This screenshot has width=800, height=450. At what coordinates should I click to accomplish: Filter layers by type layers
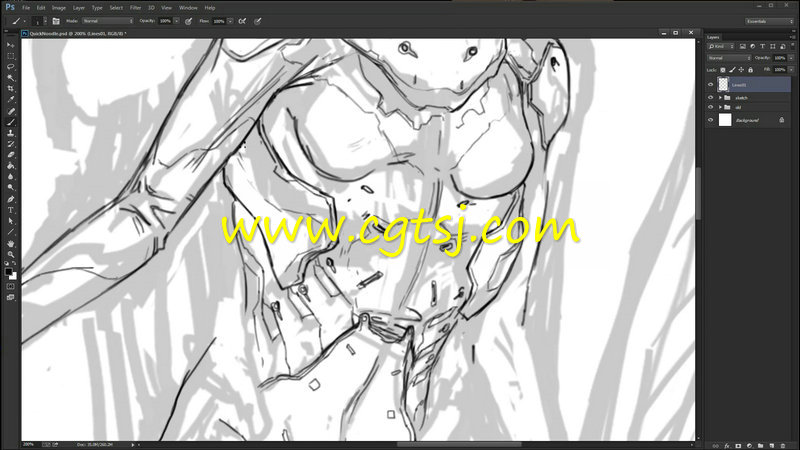click(x=763, y=46)
